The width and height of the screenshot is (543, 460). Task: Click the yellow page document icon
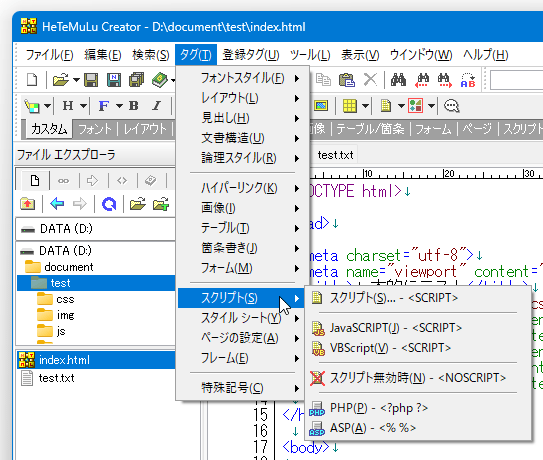tap(386, 106)
